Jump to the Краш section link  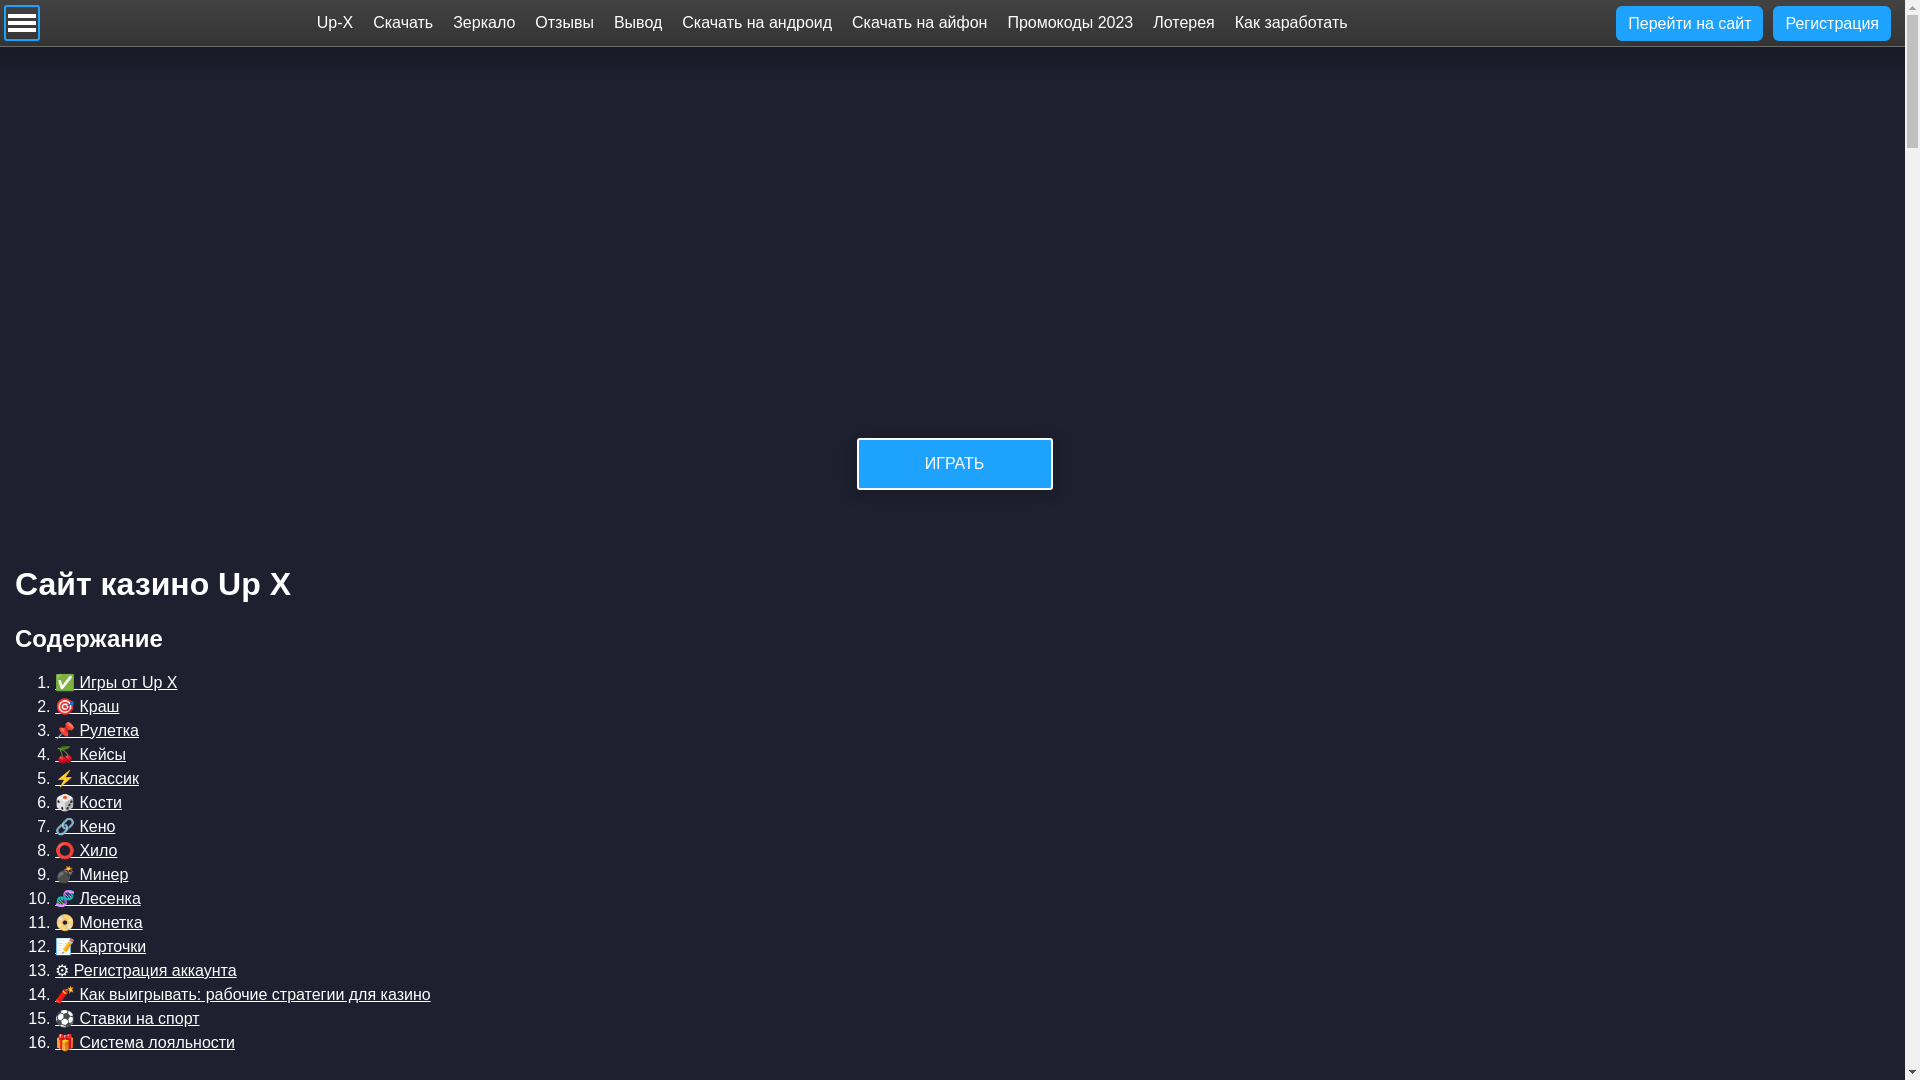tap(87, 707)
